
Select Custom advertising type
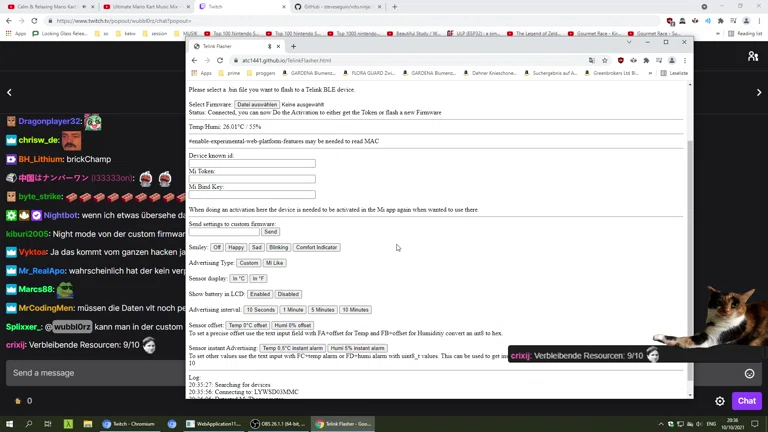[249, 263]
